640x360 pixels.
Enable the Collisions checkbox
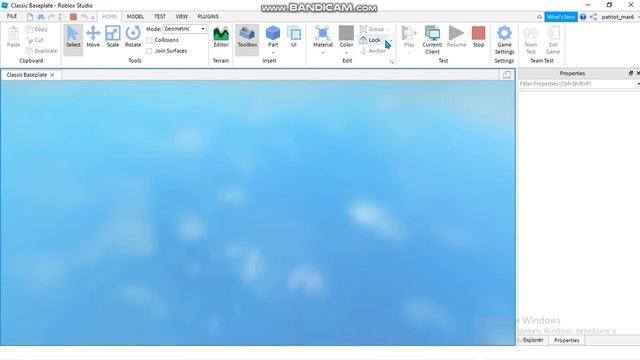tap(149, 40)
